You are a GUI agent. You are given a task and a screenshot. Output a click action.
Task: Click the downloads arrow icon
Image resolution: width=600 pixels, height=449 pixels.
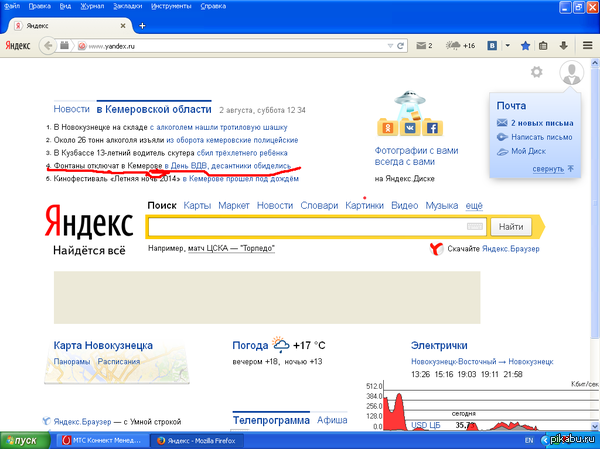563,46
